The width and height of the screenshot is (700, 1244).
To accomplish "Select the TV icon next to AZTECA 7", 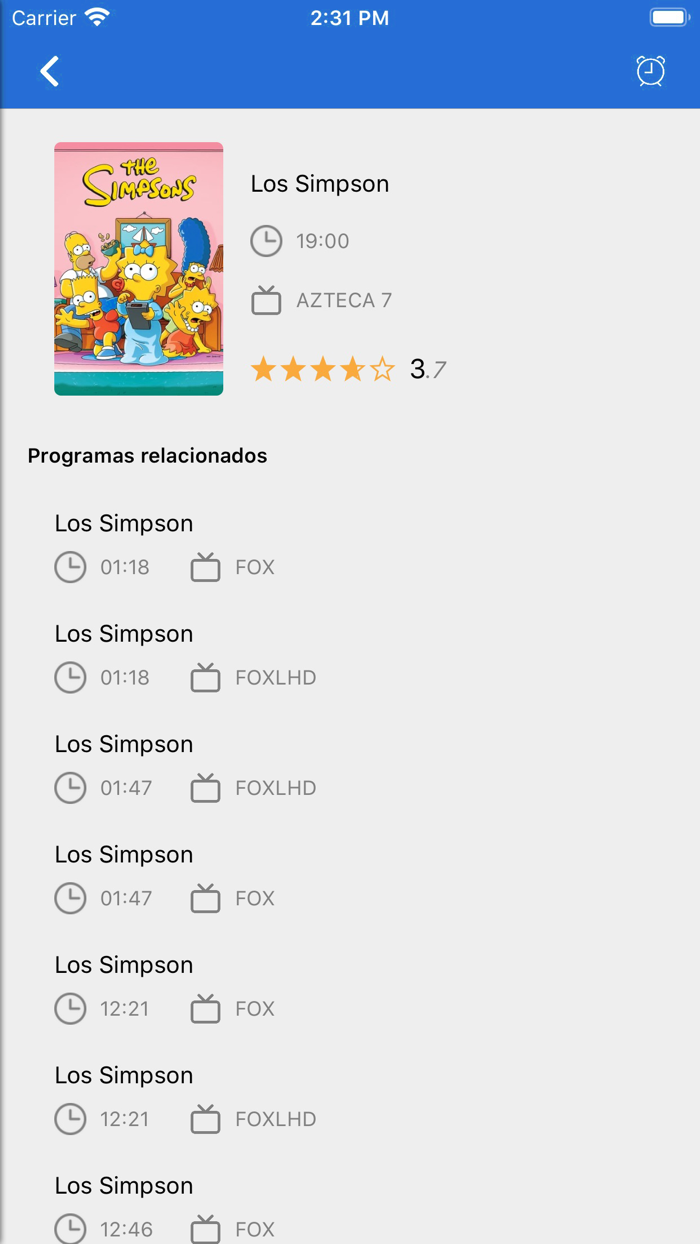I will click(266, 300).
